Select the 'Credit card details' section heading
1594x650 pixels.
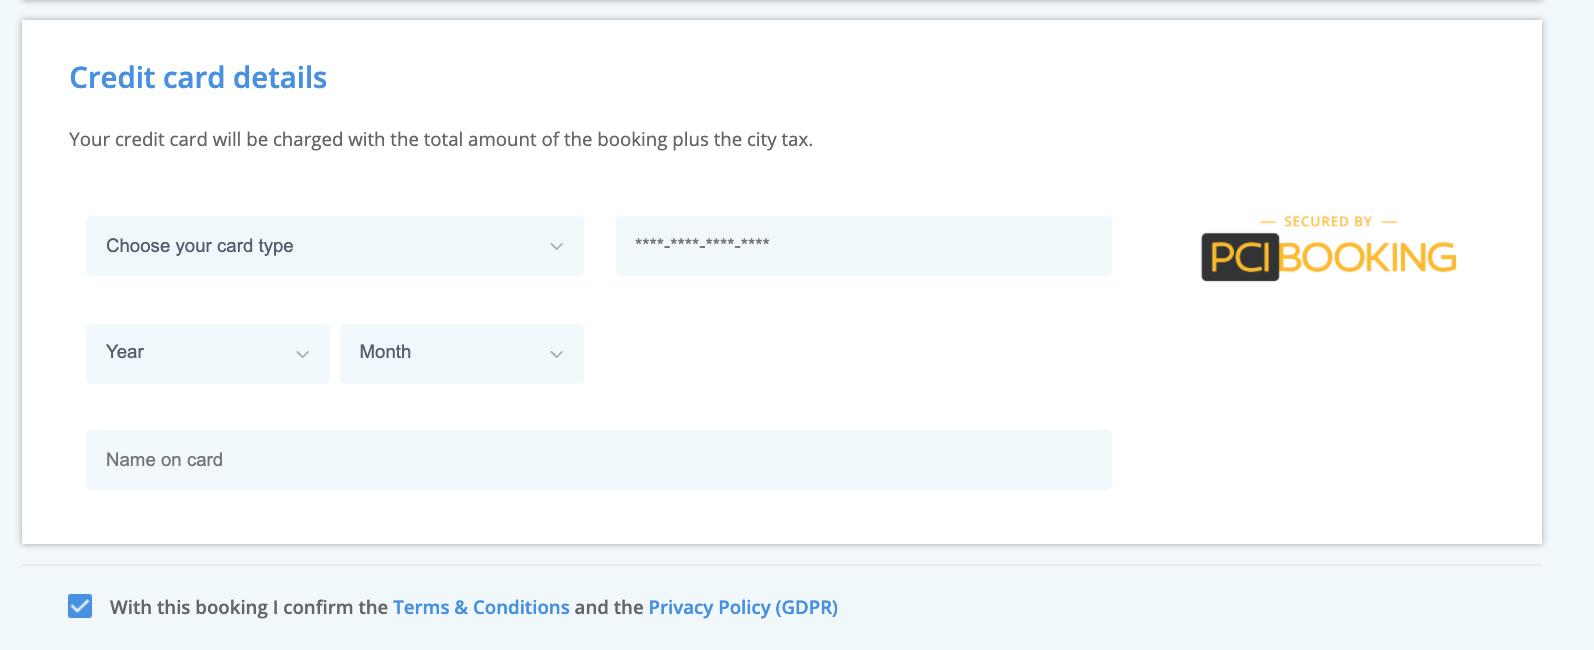click(x=197, y=77)
